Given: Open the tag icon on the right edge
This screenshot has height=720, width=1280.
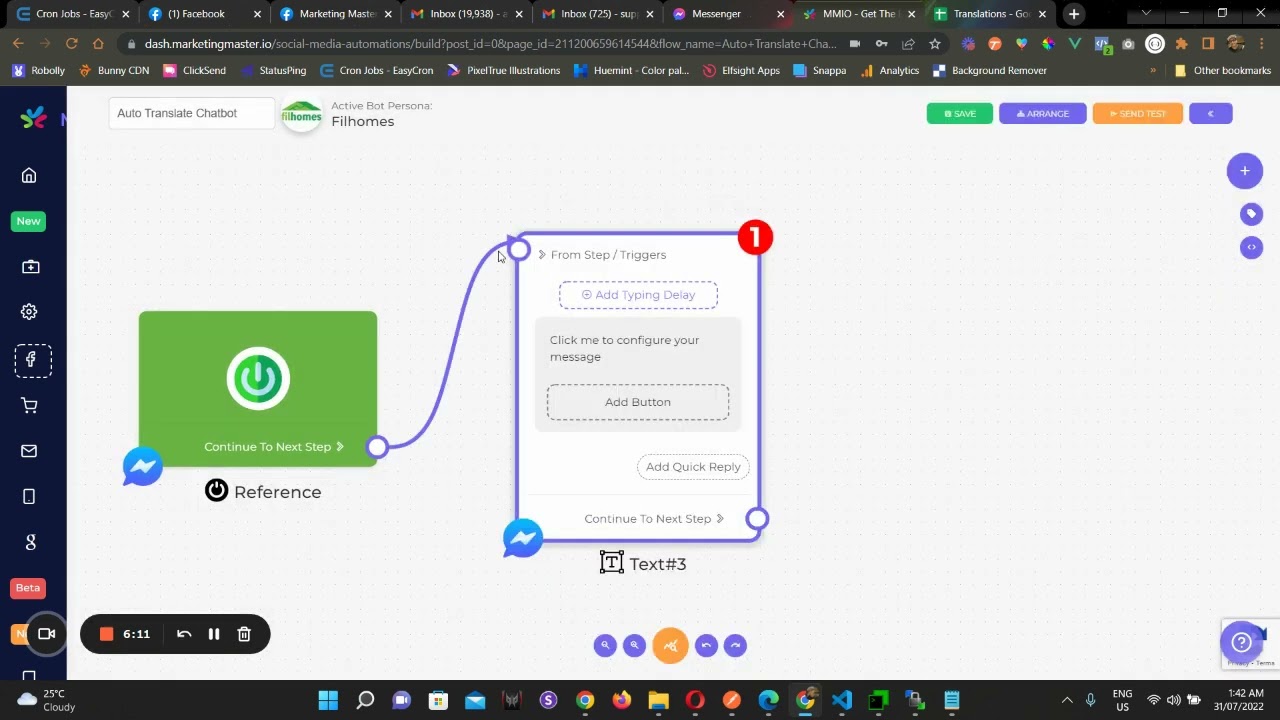Looking at the screenshot, I should 1251,214.
